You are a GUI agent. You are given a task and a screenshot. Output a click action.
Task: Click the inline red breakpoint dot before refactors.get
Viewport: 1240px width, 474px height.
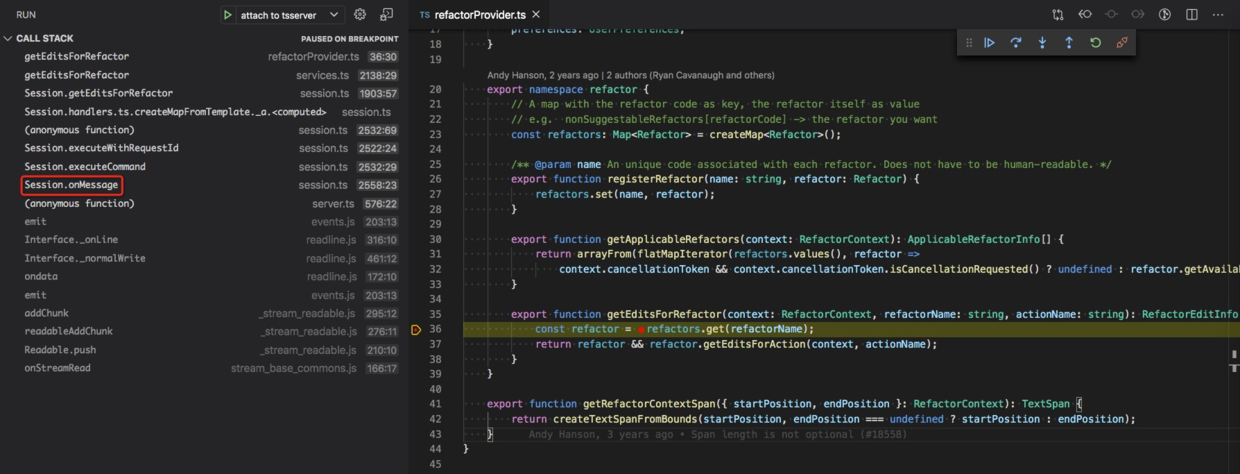pyautogui.click(x=641, y=329)
